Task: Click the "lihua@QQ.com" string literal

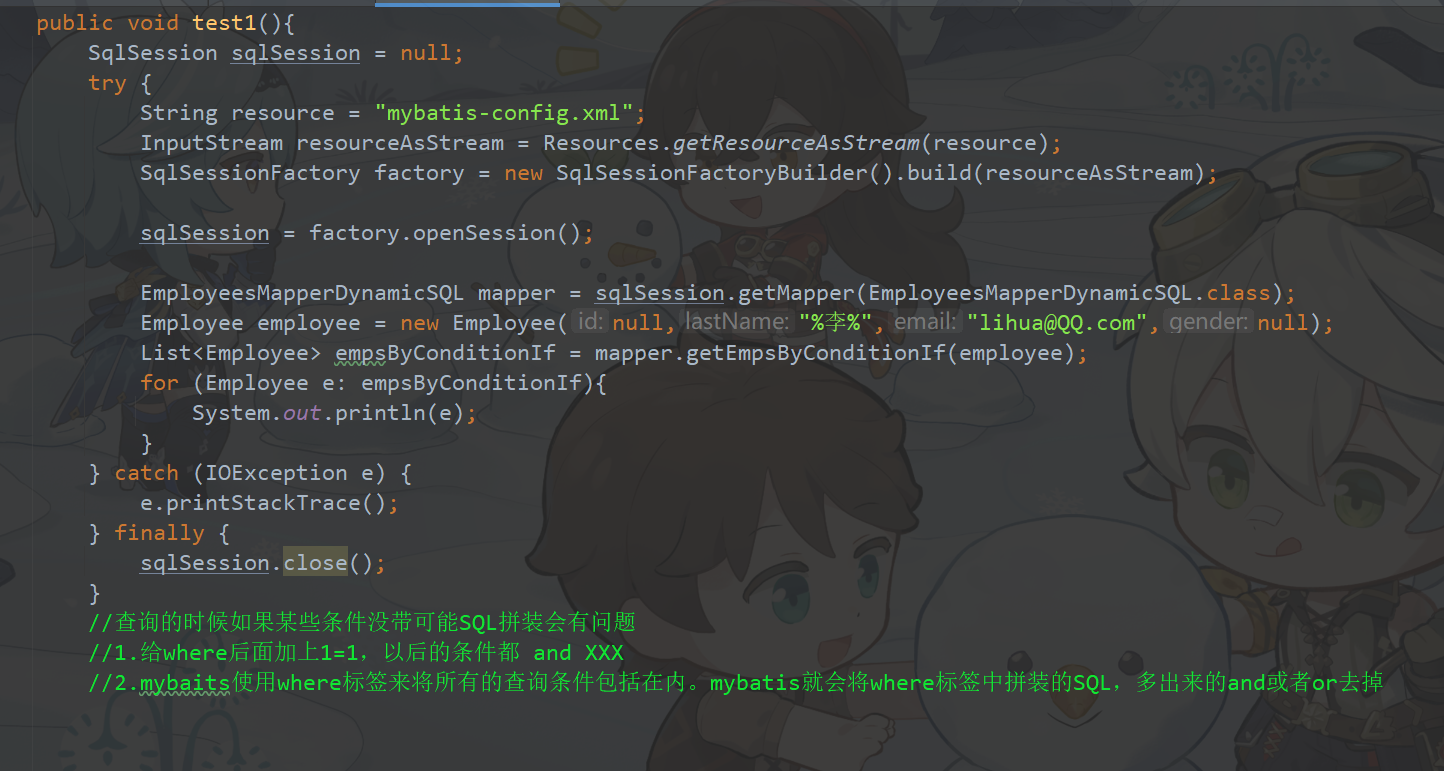Action: [1057, 323]
